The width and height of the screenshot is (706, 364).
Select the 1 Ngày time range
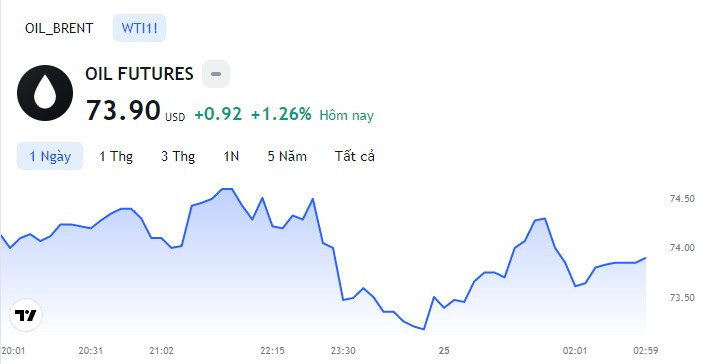50,156
